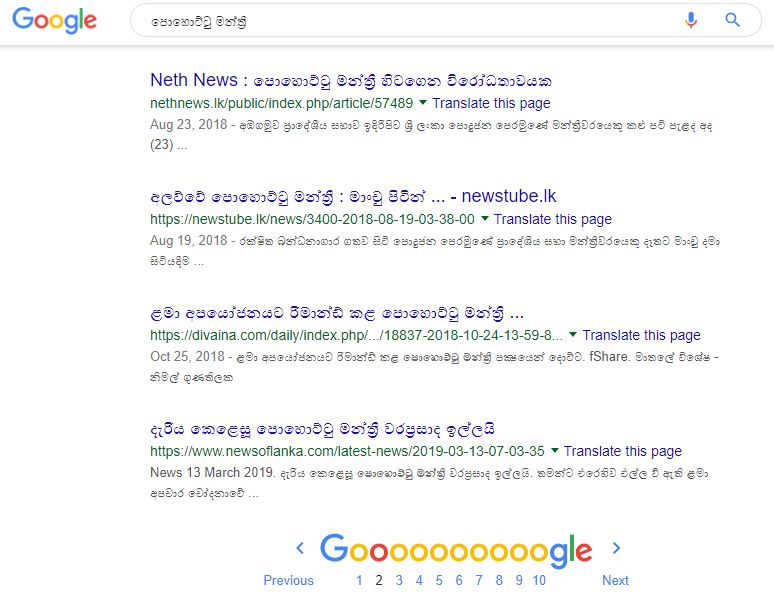Translate the newsoflanka.com result page
Image resolution: width=774 pixels, height=597 pixels.
(622, 451)
